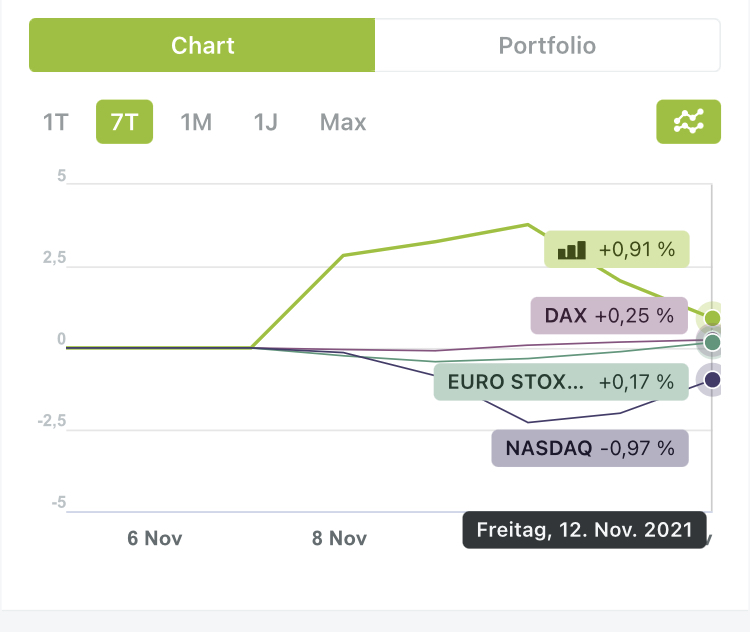Open the Portfolio tab
The width and height of the screenshot is (750, 632).
pyautogui.click(x=547, y=45)
